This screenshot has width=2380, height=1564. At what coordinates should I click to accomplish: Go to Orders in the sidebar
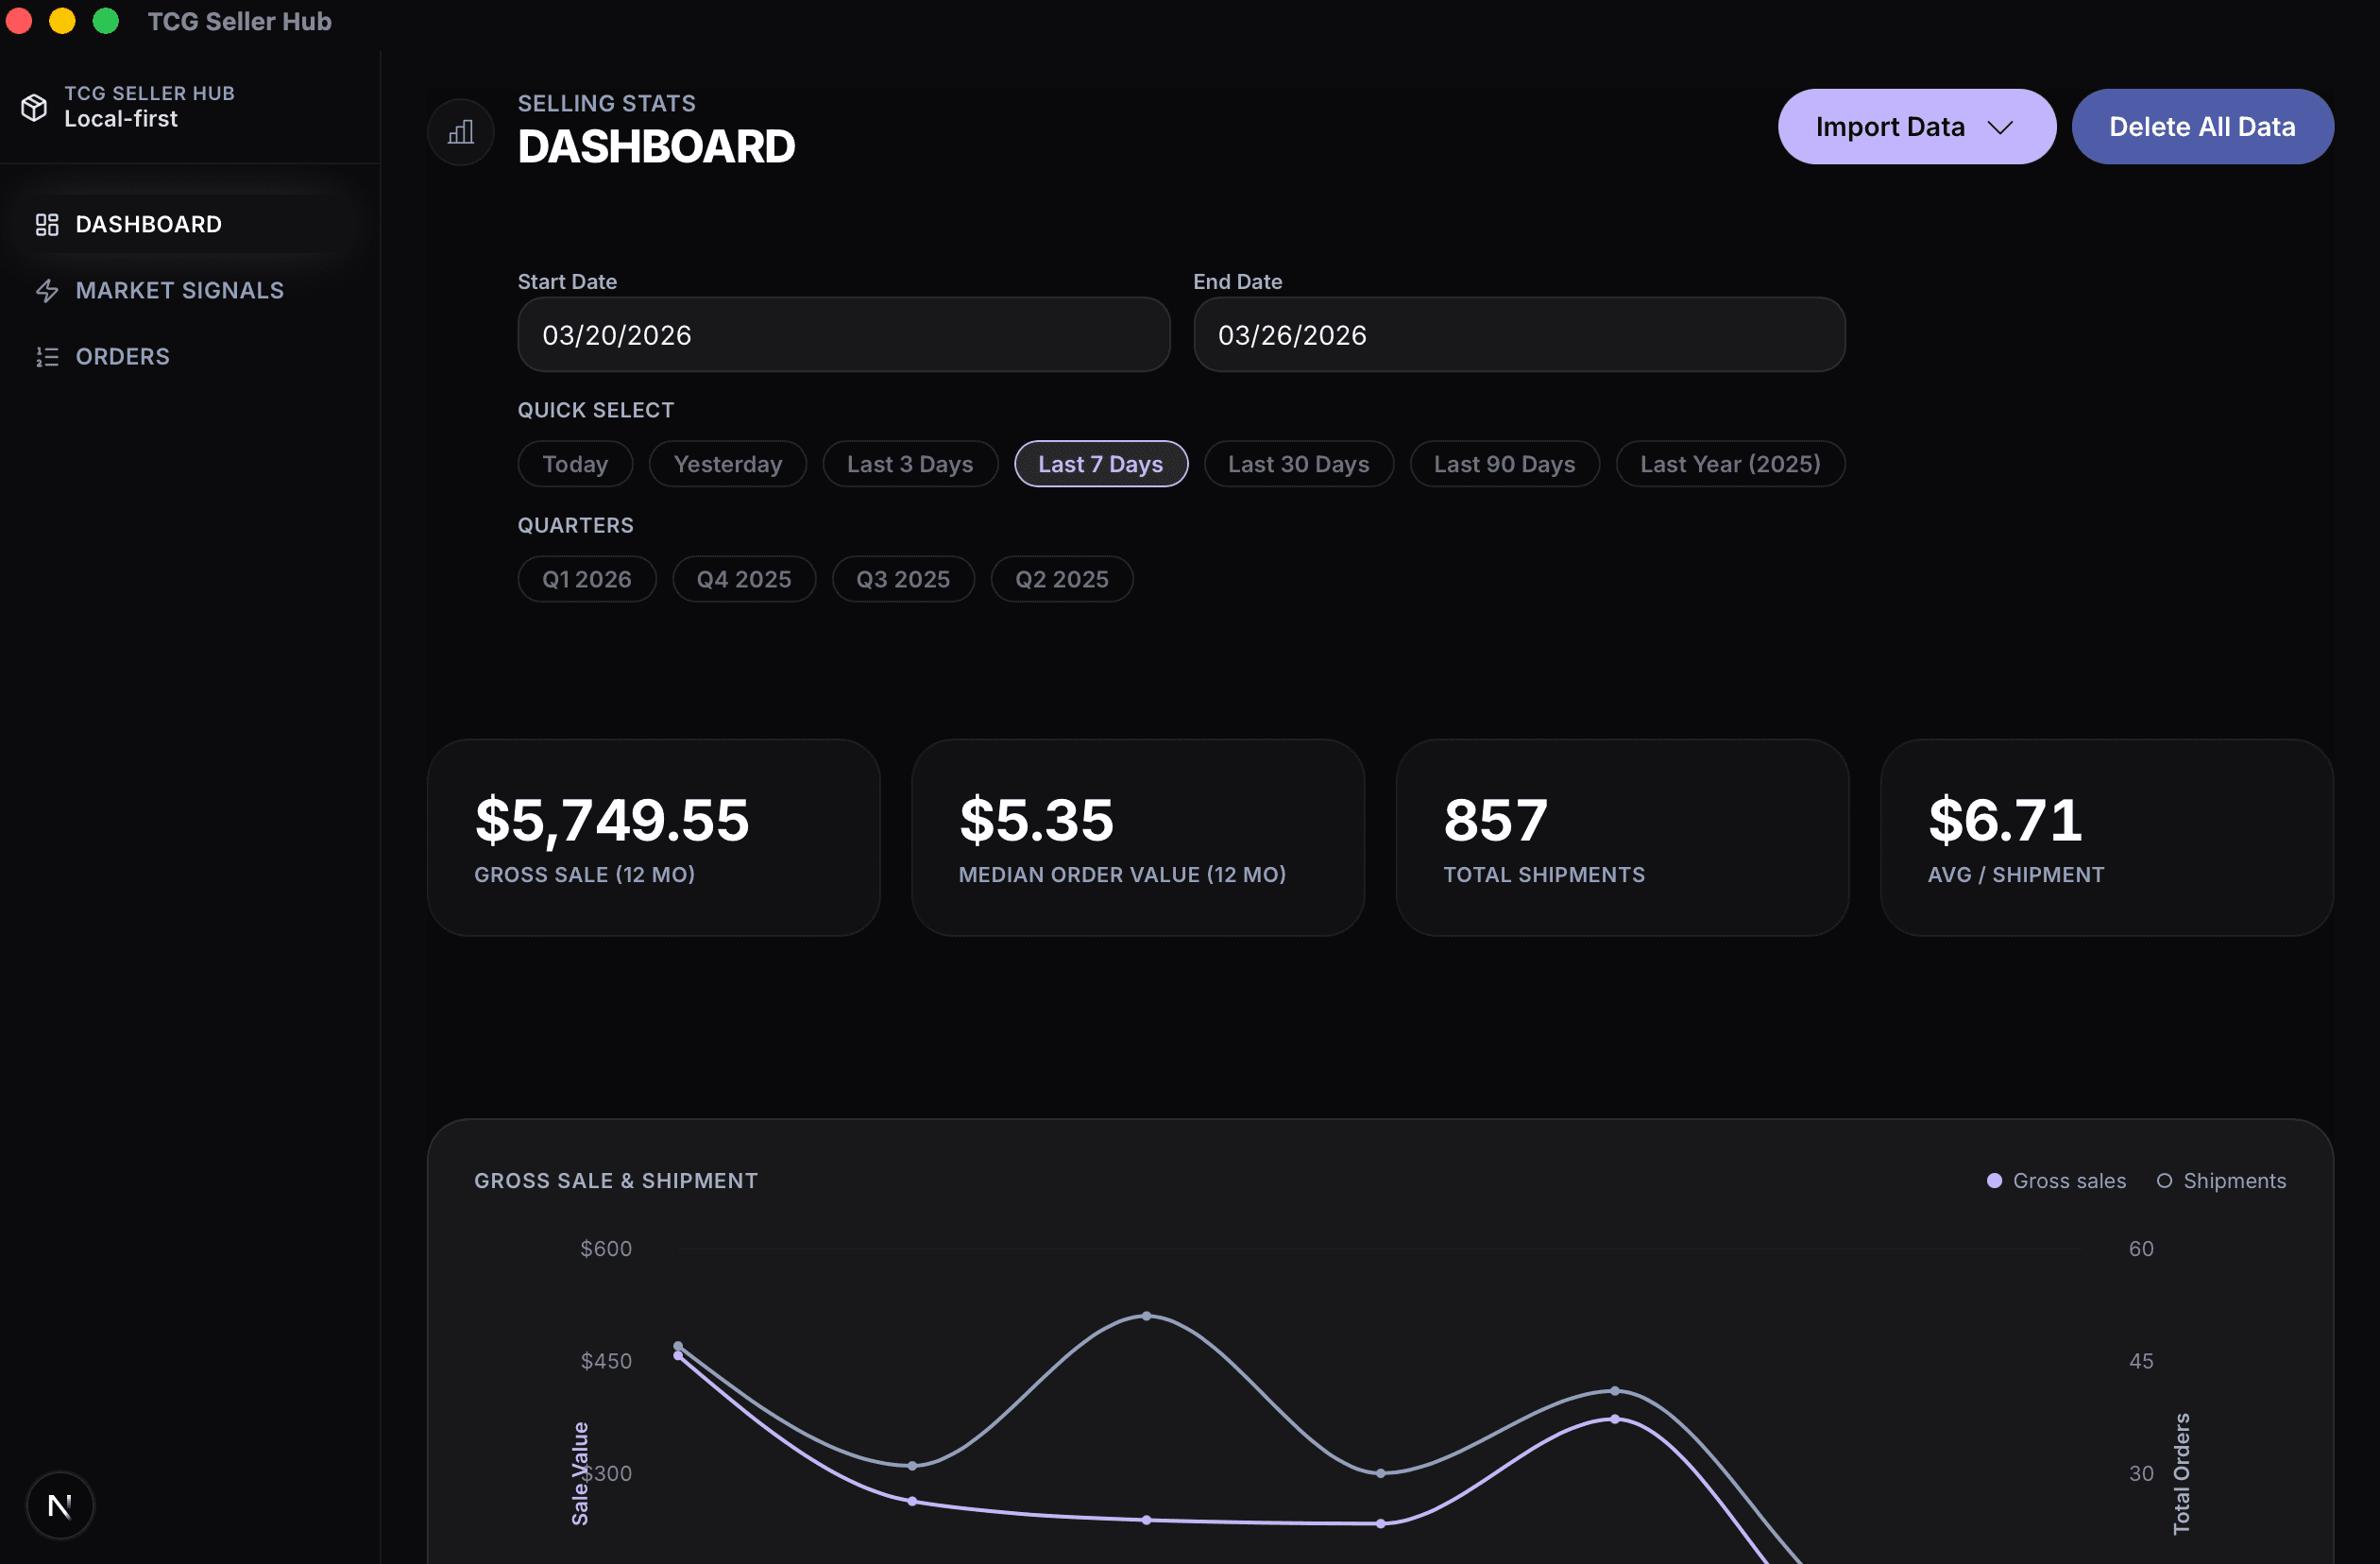point(122,357)
